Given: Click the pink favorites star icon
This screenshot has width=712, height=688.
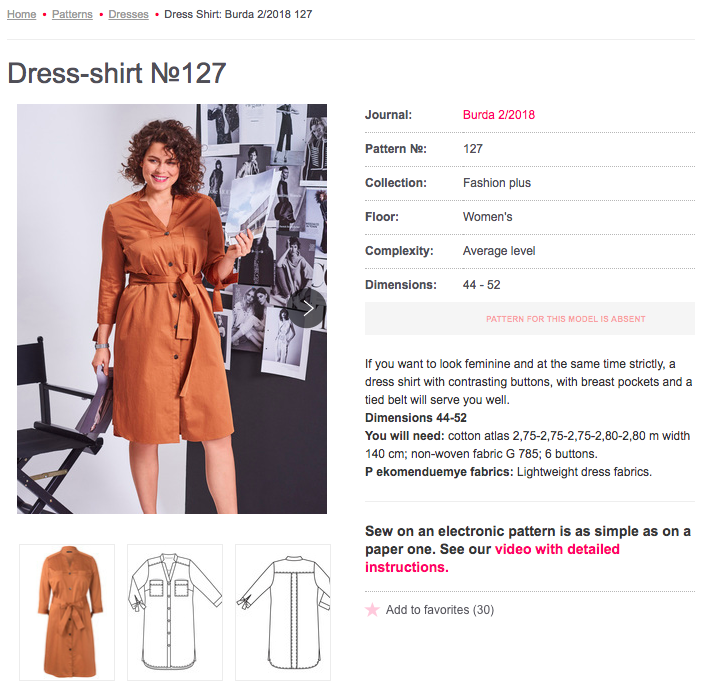Looking at the screenshot, I should 372,609.
